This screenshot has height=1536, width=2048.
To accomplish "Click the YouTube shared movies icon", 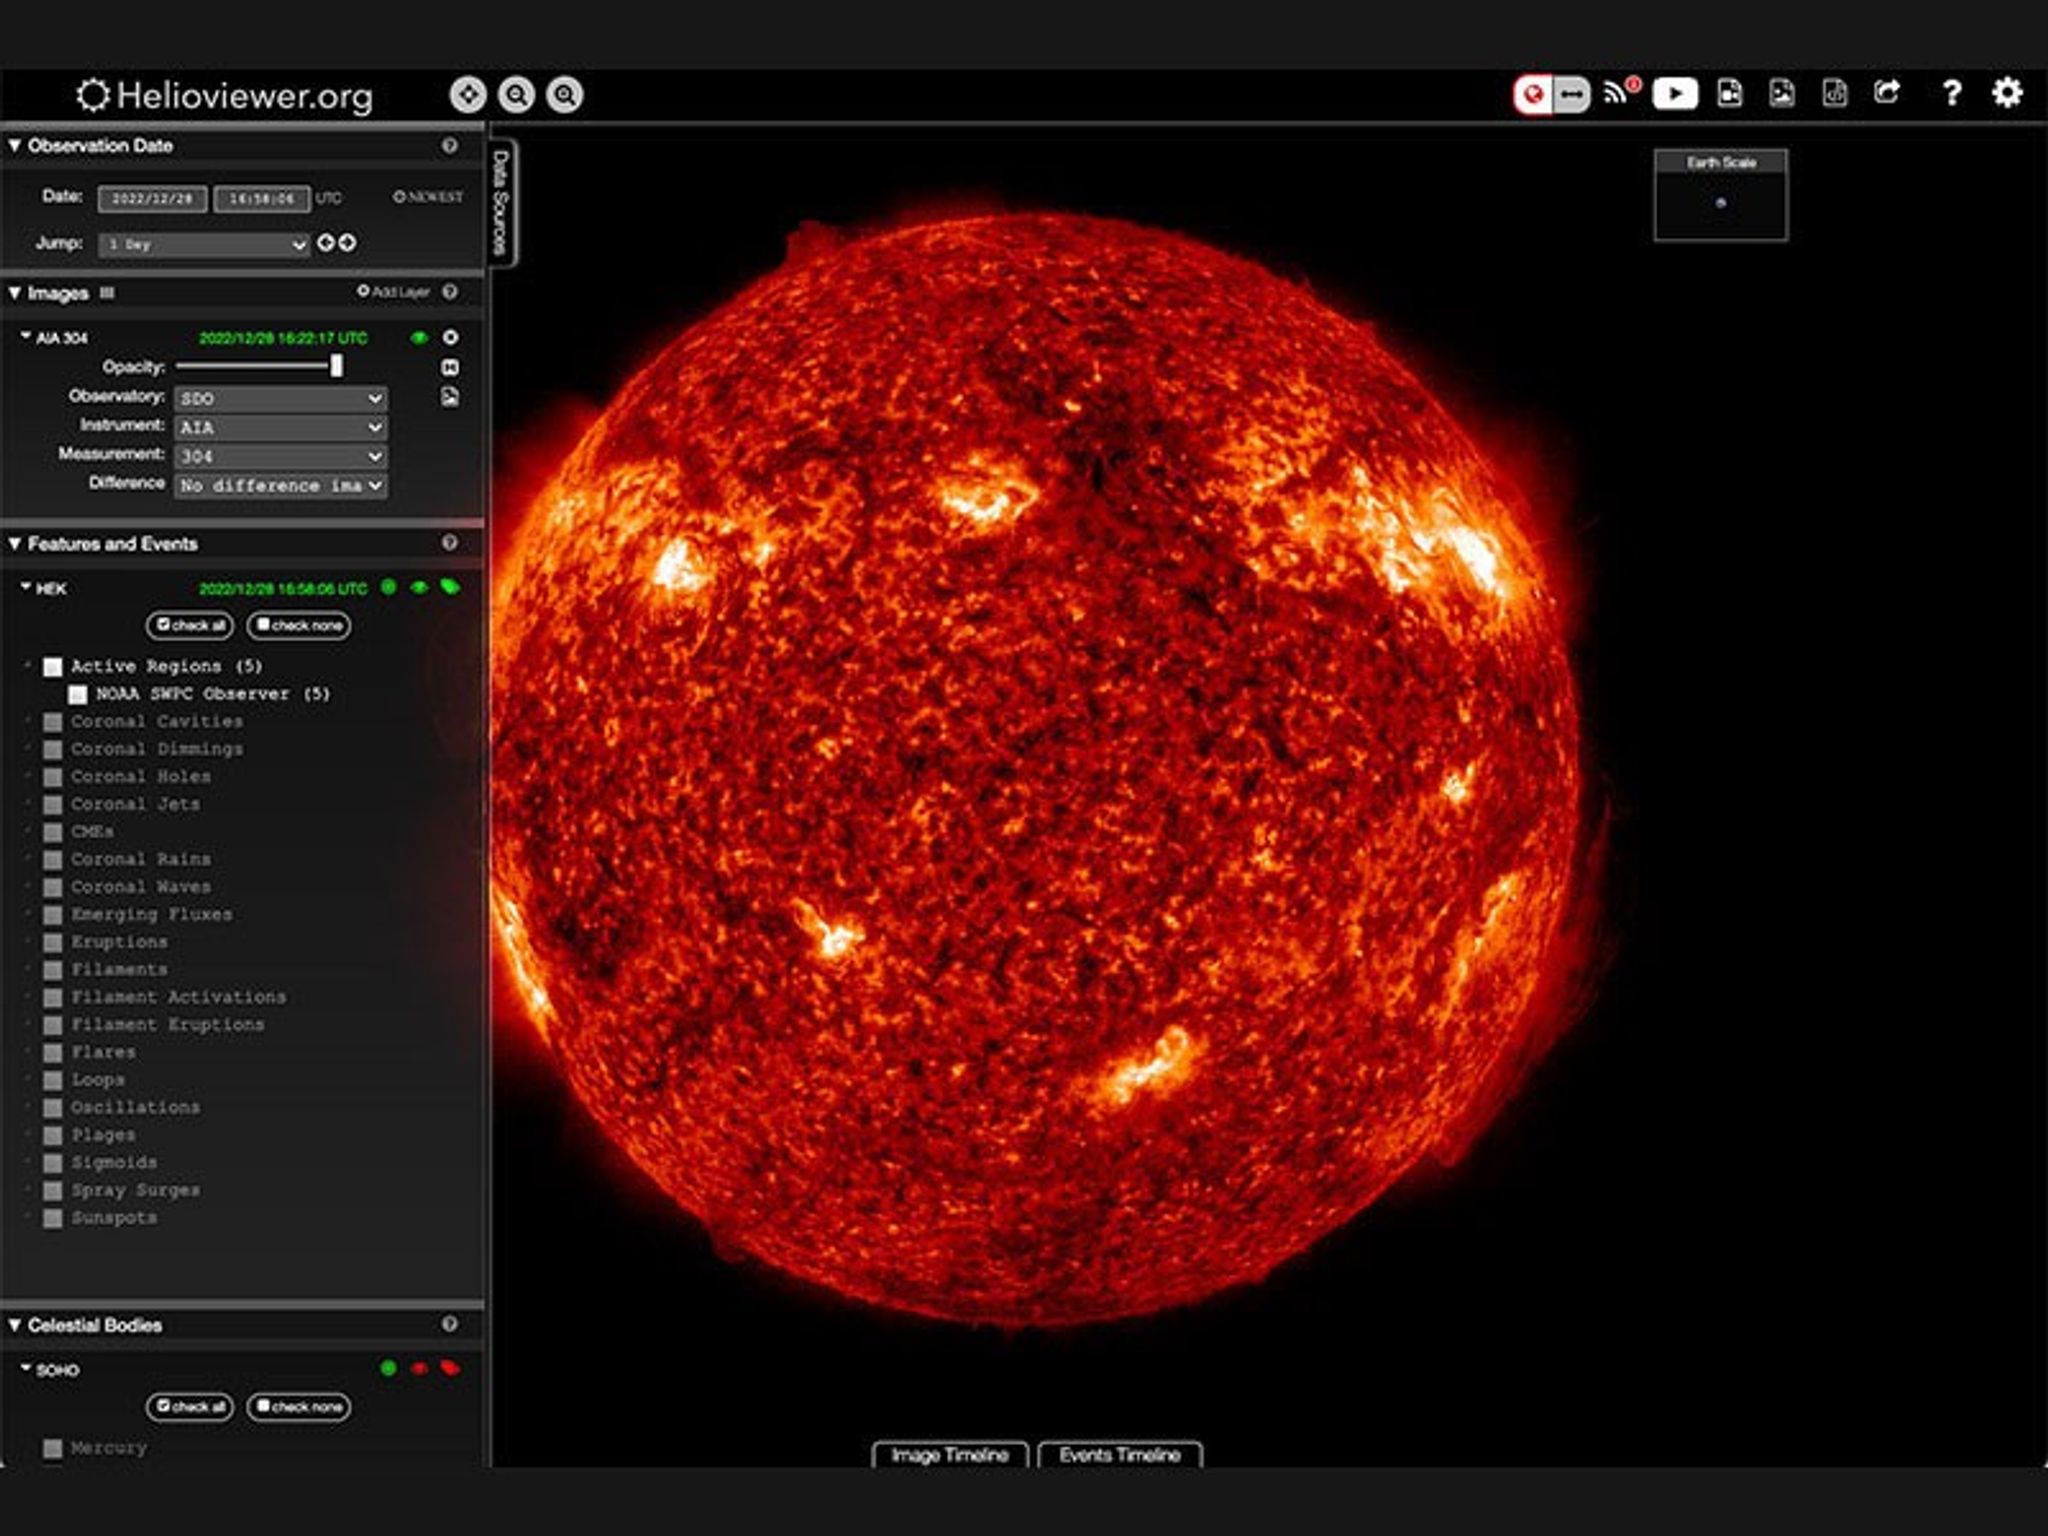I will point(1677,94).
